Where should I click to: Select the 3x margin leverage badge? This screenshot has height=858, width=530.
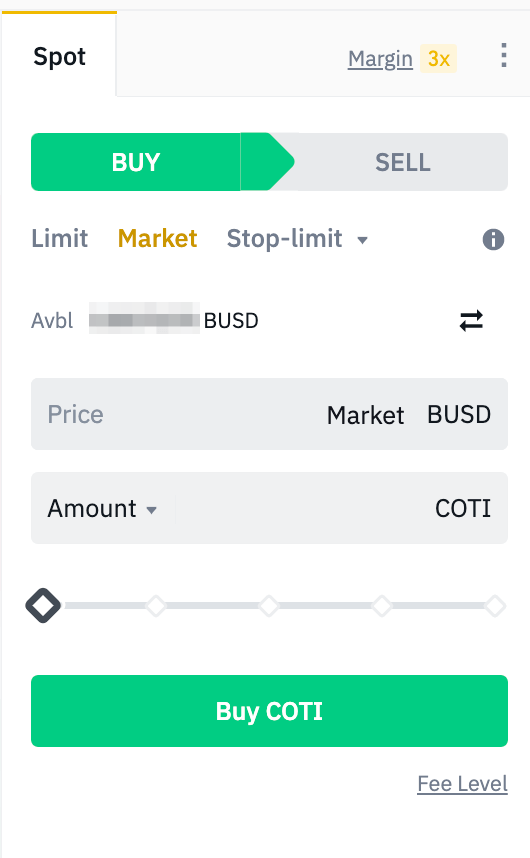pyautogui.click(x=439, y=59)
